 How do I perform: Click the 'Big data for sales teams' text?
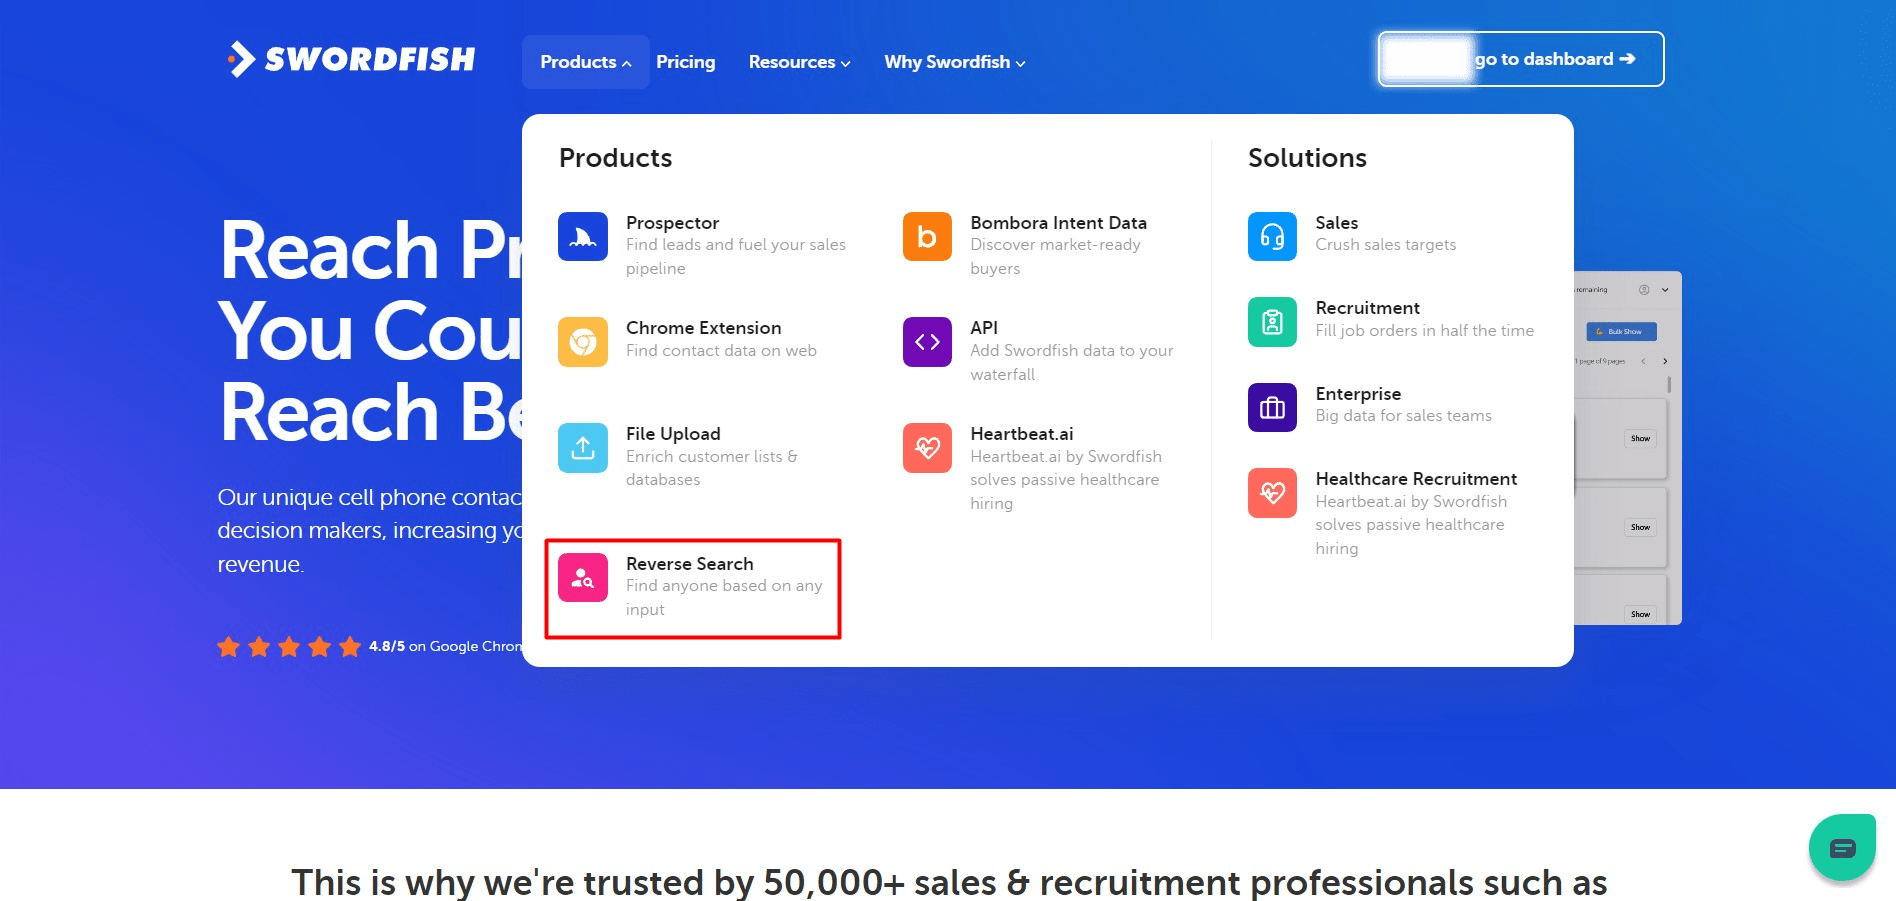pyautogui.click(x=1403, y=416)
